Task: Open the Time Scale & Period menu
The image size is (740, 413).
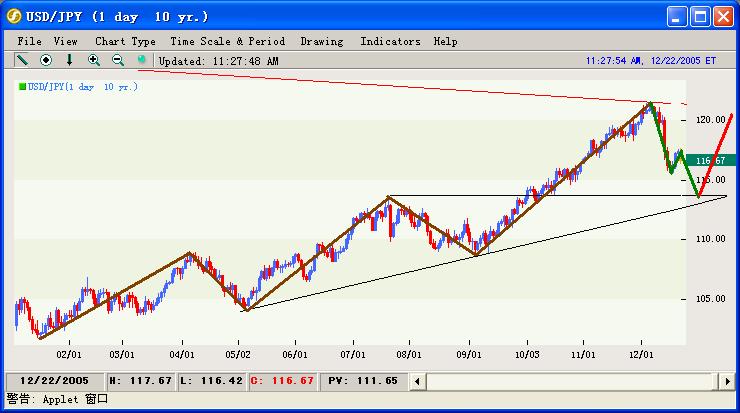Action: click(227, 42)
